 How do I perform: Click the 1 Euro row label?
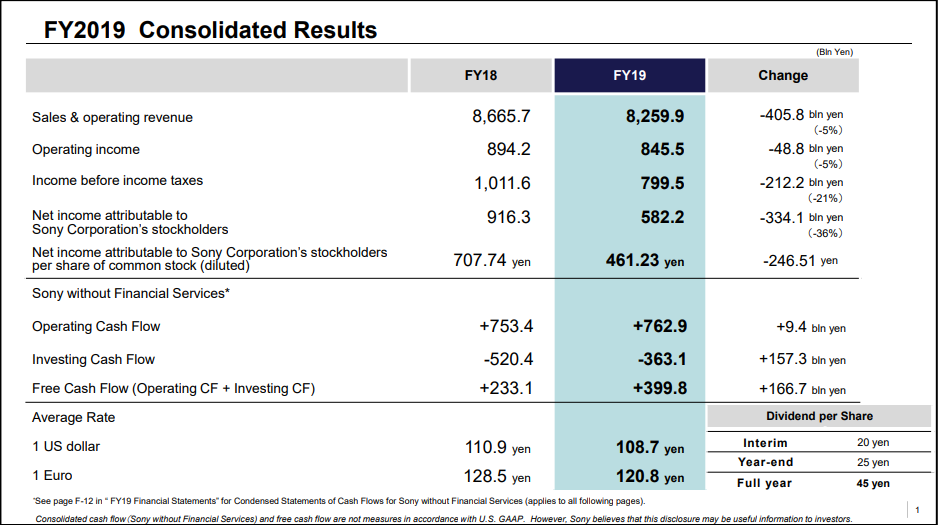(x=52, y=475)
